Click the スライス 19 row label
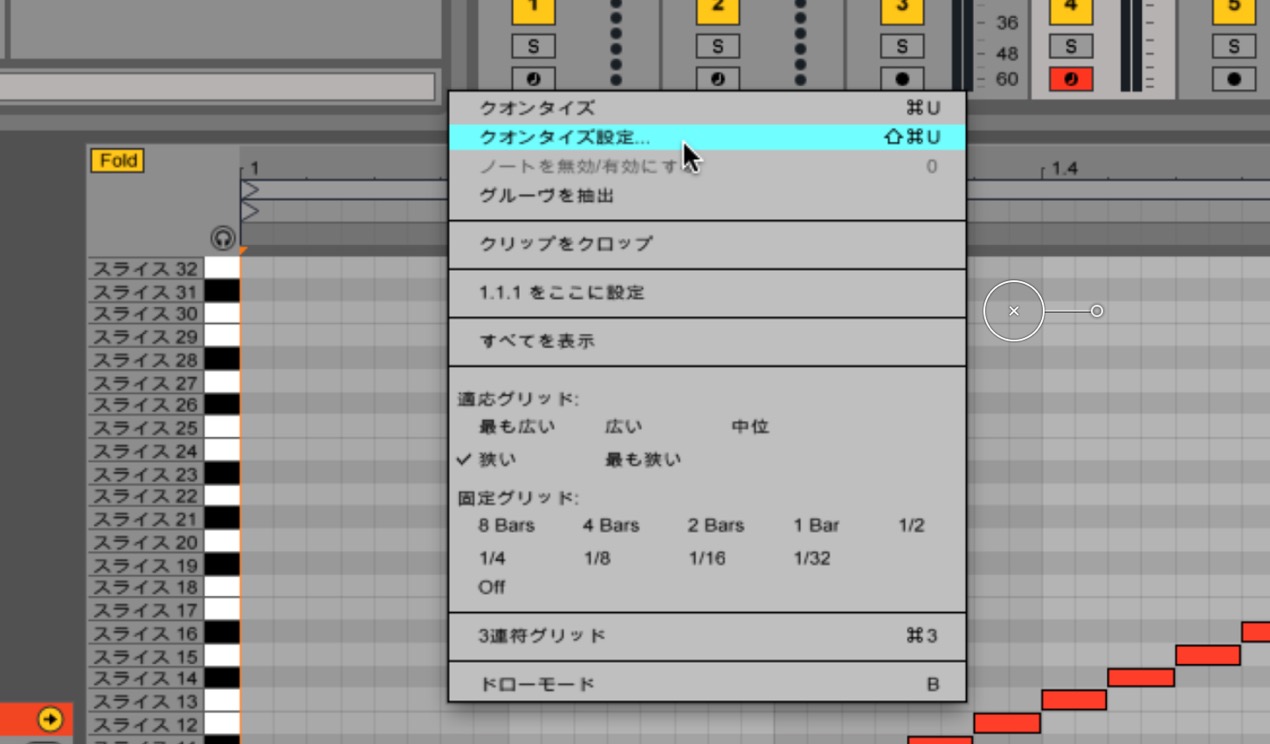This screenshot has height=744, width=1270. pyautogui.click(x=146, y=565)
